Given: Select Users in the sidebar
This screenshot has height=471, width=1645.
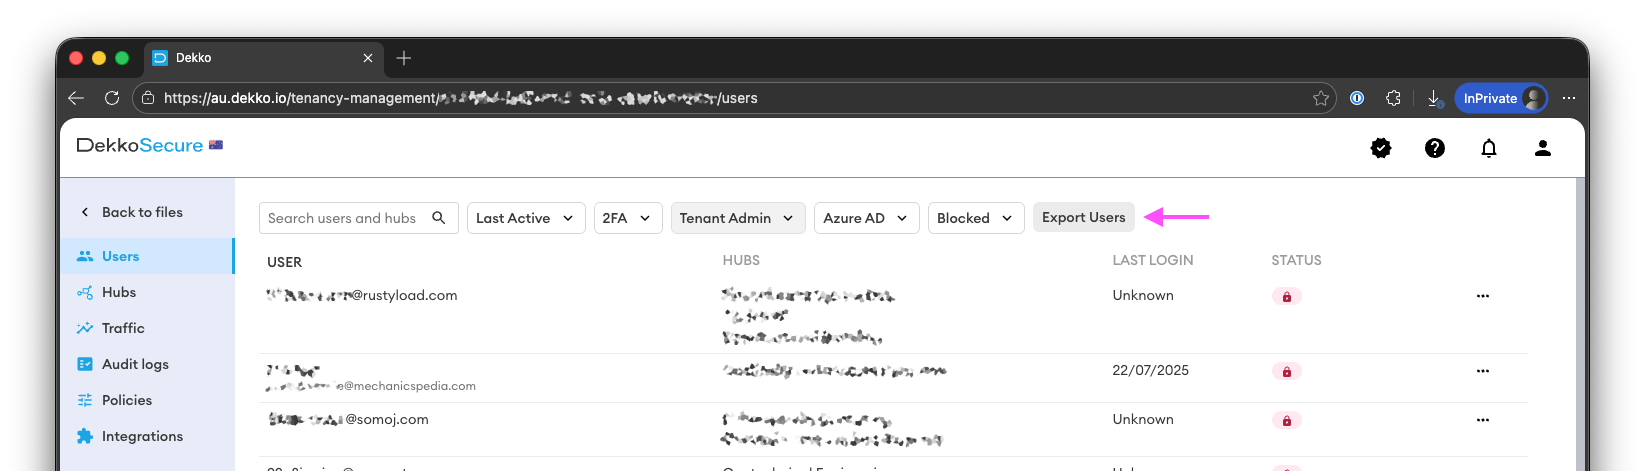Looking at the screenshot, I should pos(147,256).
